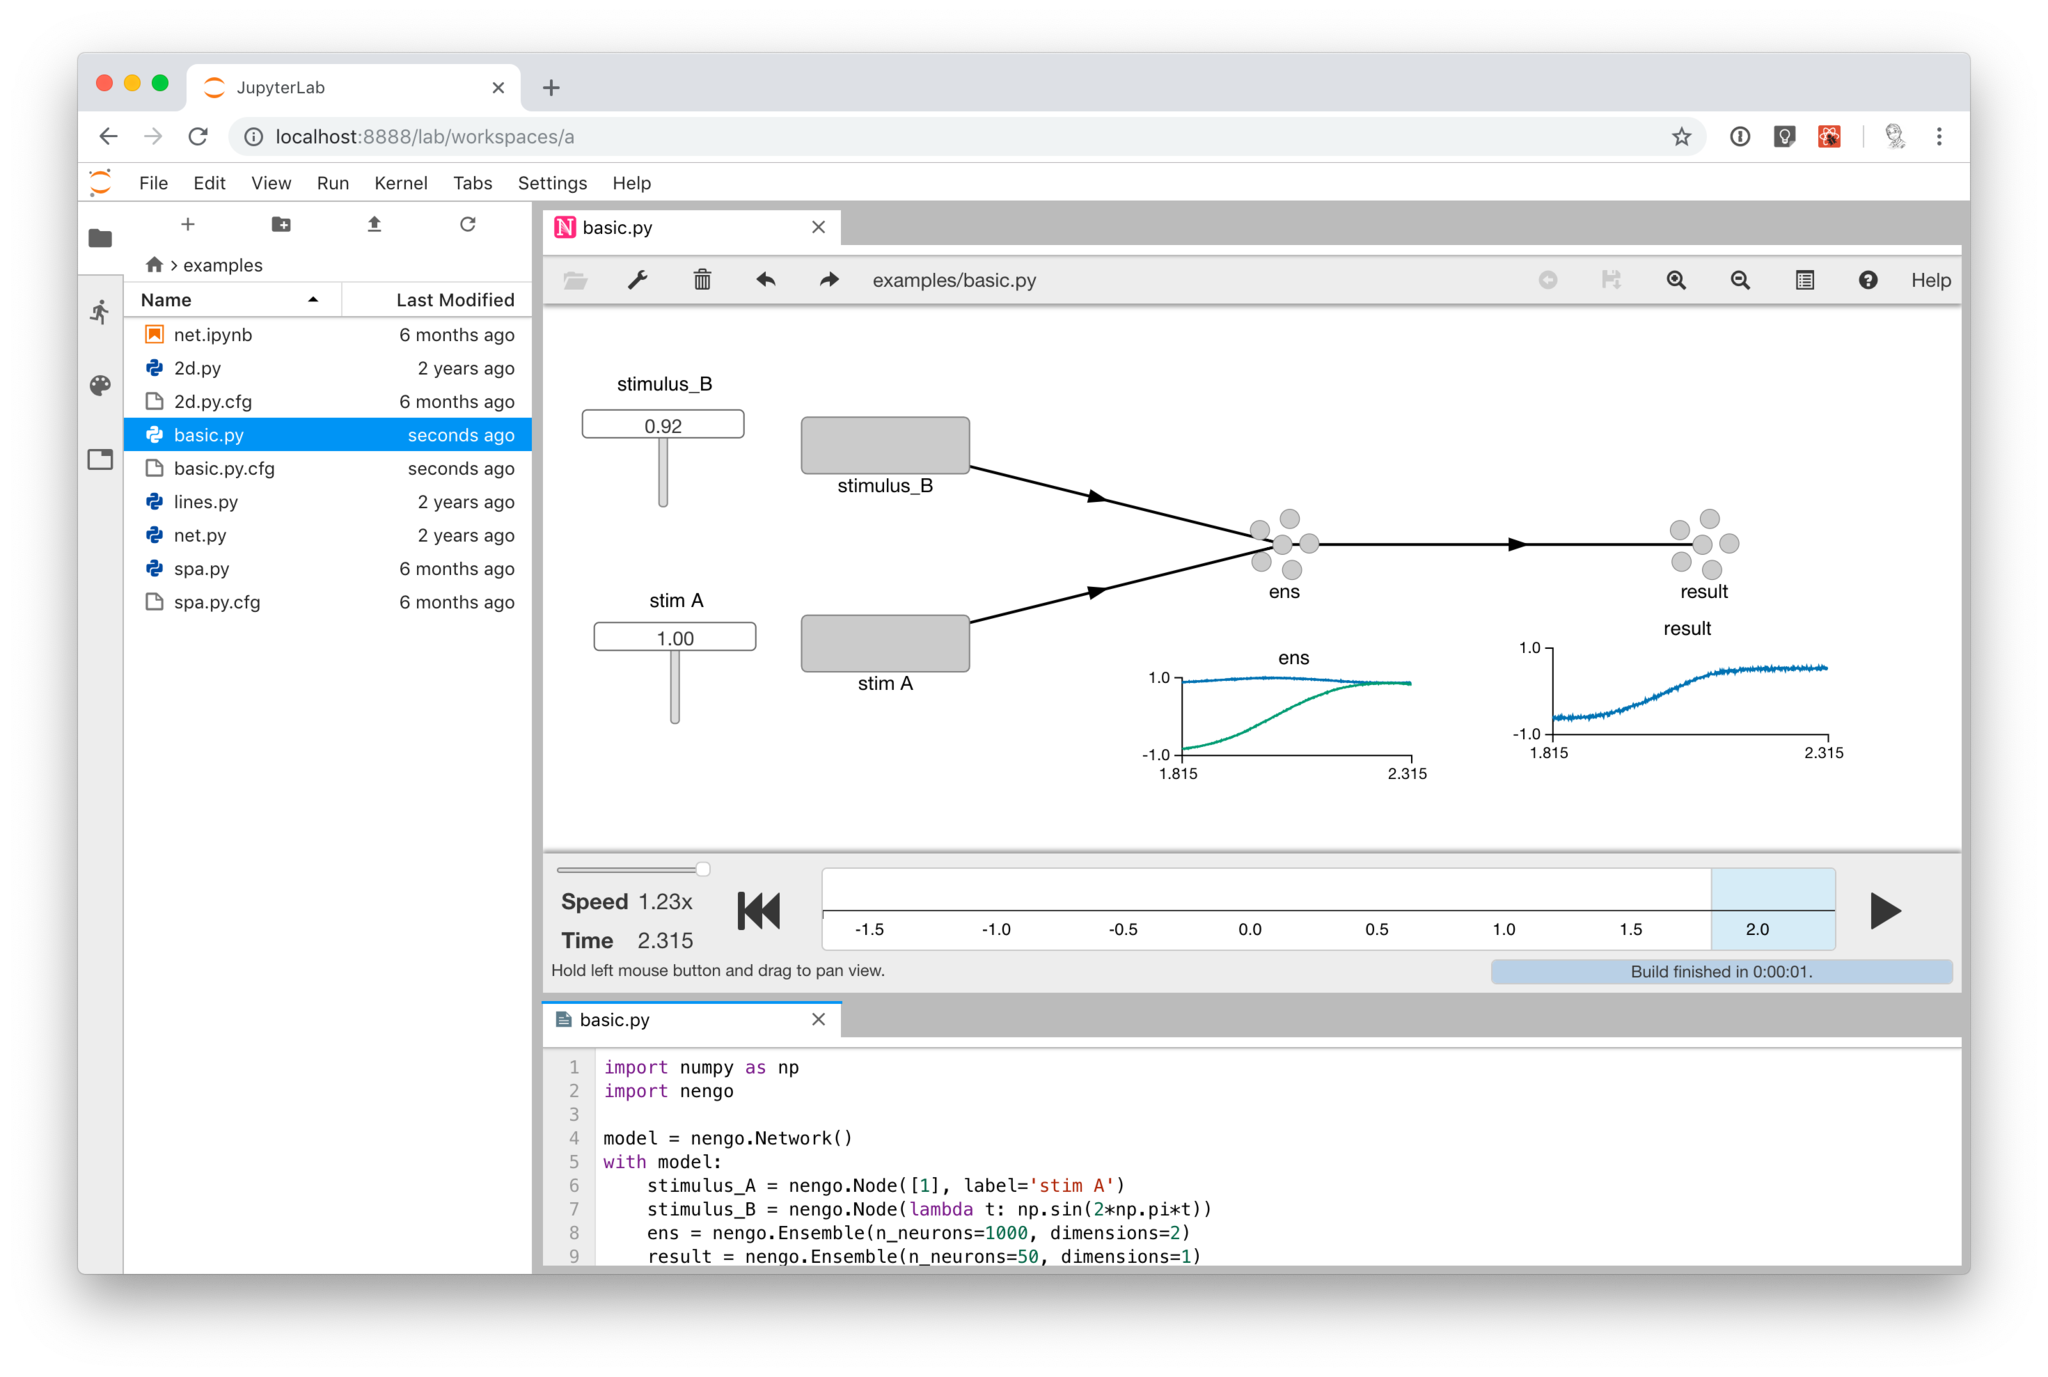Click the redo arrow in Nengo toolbar
The height and width of the screenshot is (1377, 2048).
click(829, 280)
